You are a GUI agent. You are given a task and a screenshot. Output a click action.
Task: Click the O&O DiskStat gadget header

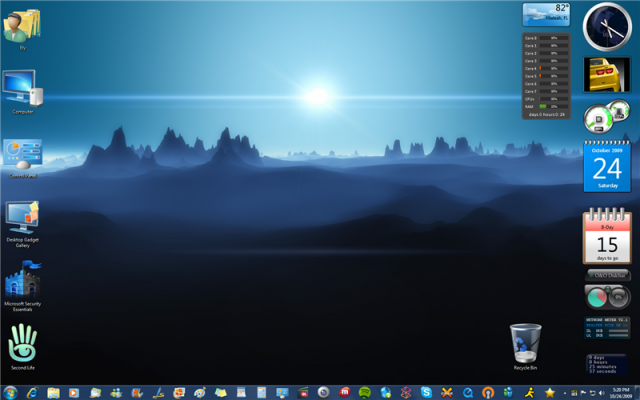(607, 276)
